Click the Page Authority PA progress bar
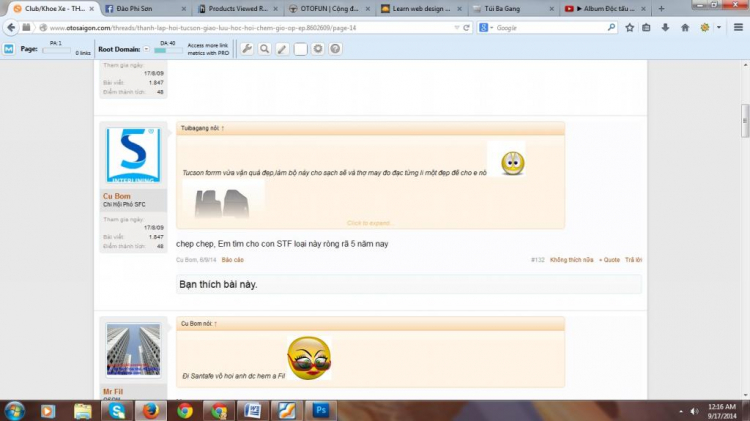The width and height of the screenshot is (750, 421). [x=56, y=51]
